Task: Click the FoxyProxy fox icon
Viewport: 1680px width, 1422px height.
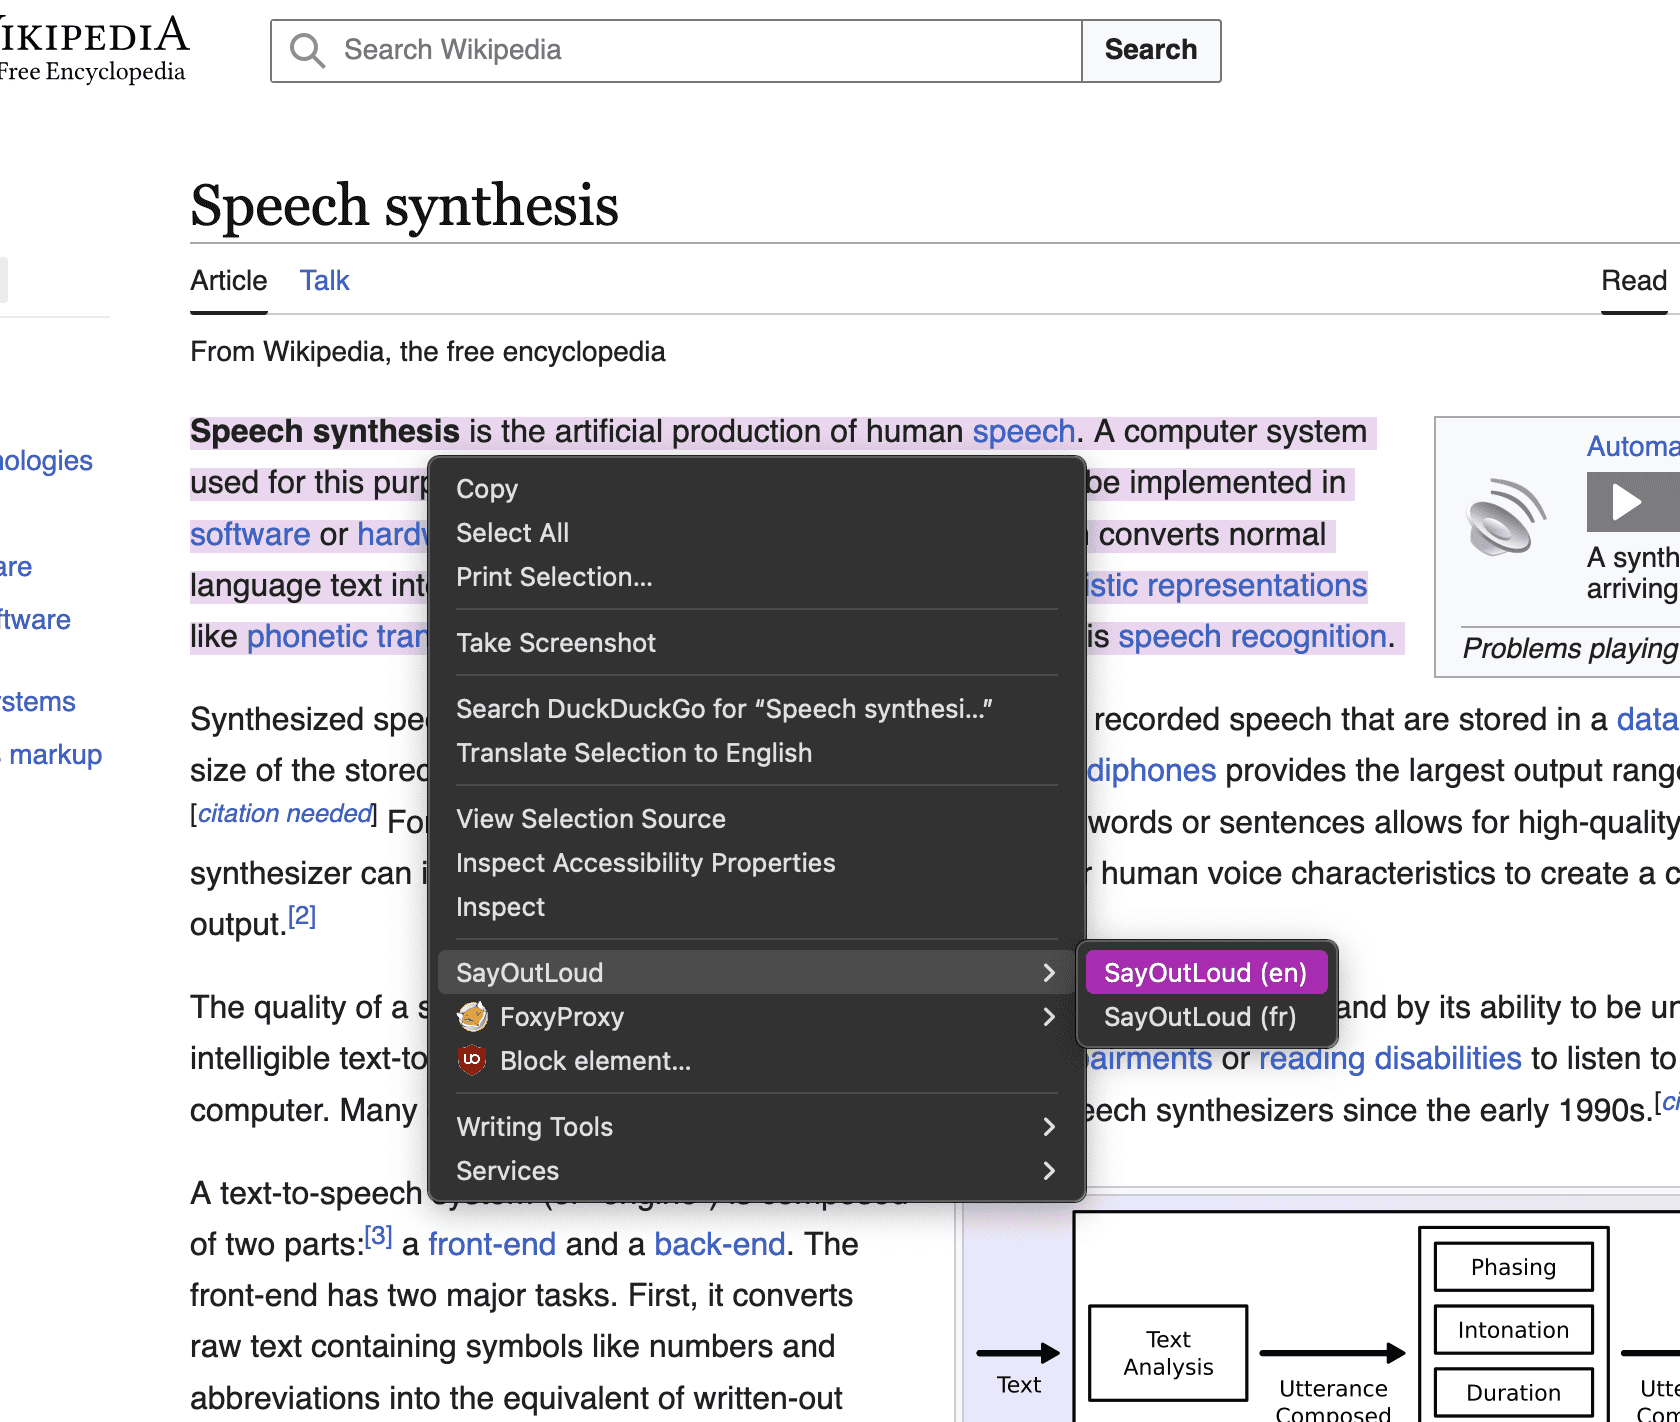Action: tap(472, 1017)
